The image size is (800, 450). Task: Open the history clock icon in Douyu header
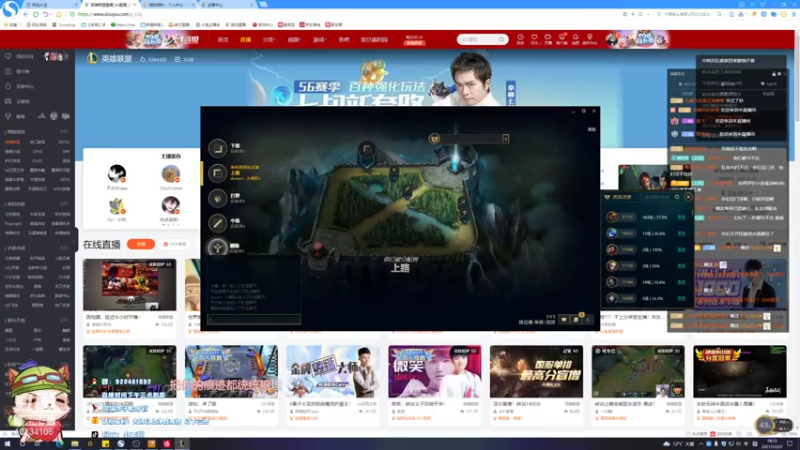520,39
